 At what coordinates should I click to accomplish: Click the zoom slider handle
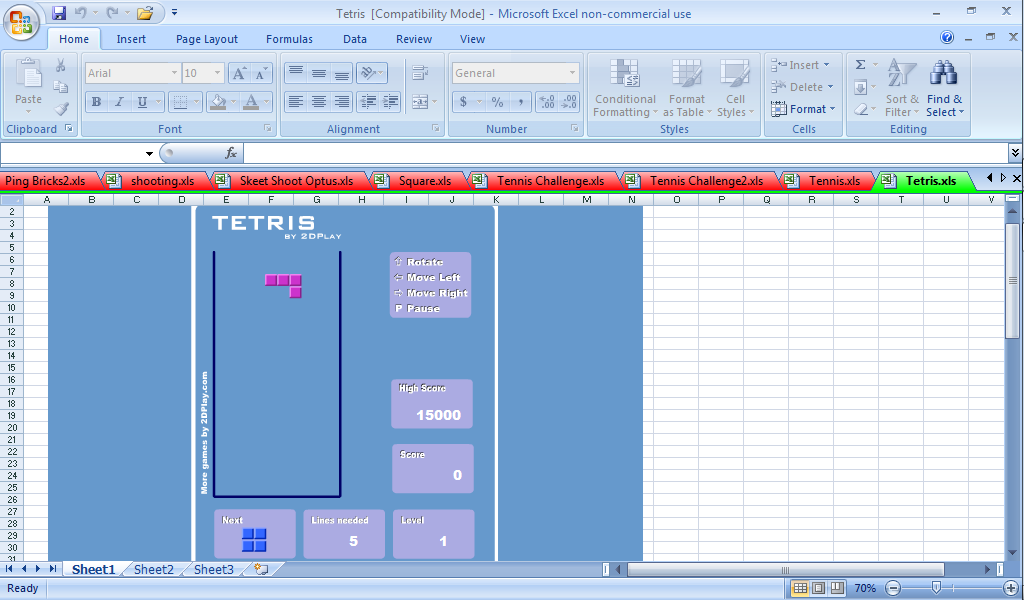[x=936, y=588]
